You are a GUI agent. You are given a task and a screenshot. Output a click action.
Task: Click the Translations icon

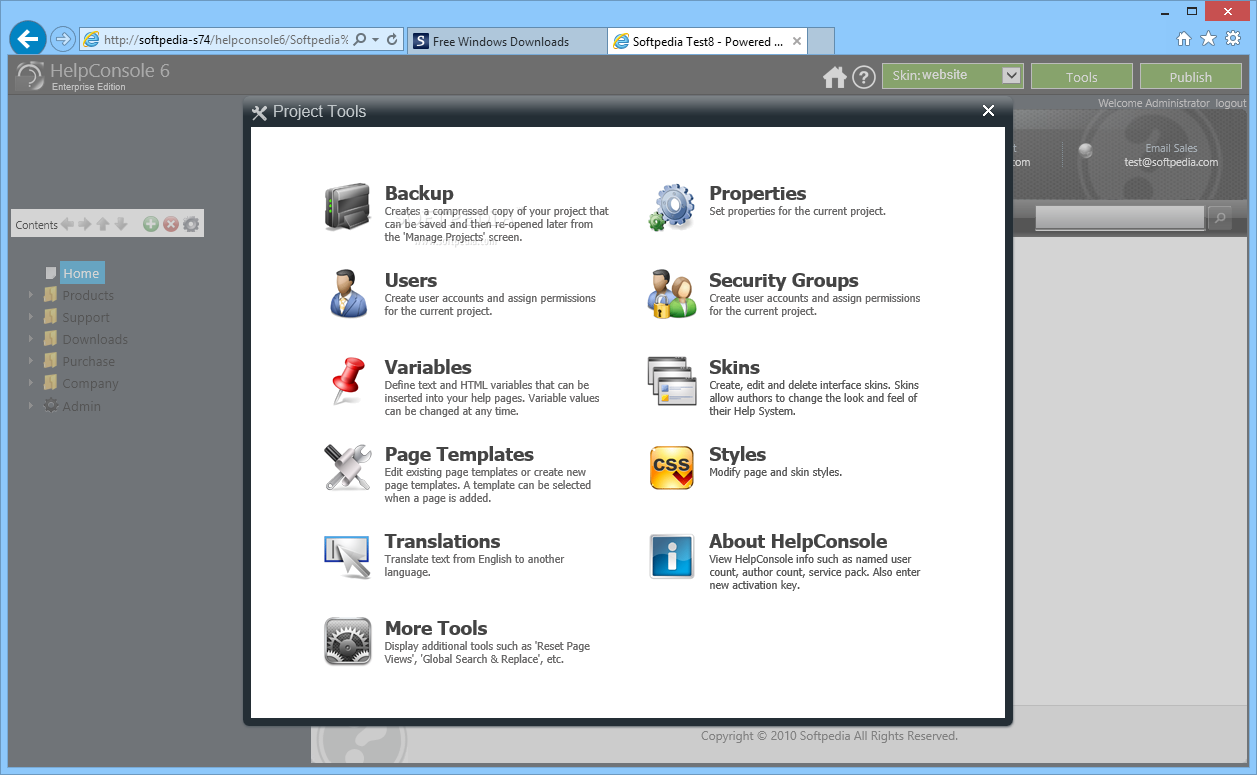click(347, 556)
